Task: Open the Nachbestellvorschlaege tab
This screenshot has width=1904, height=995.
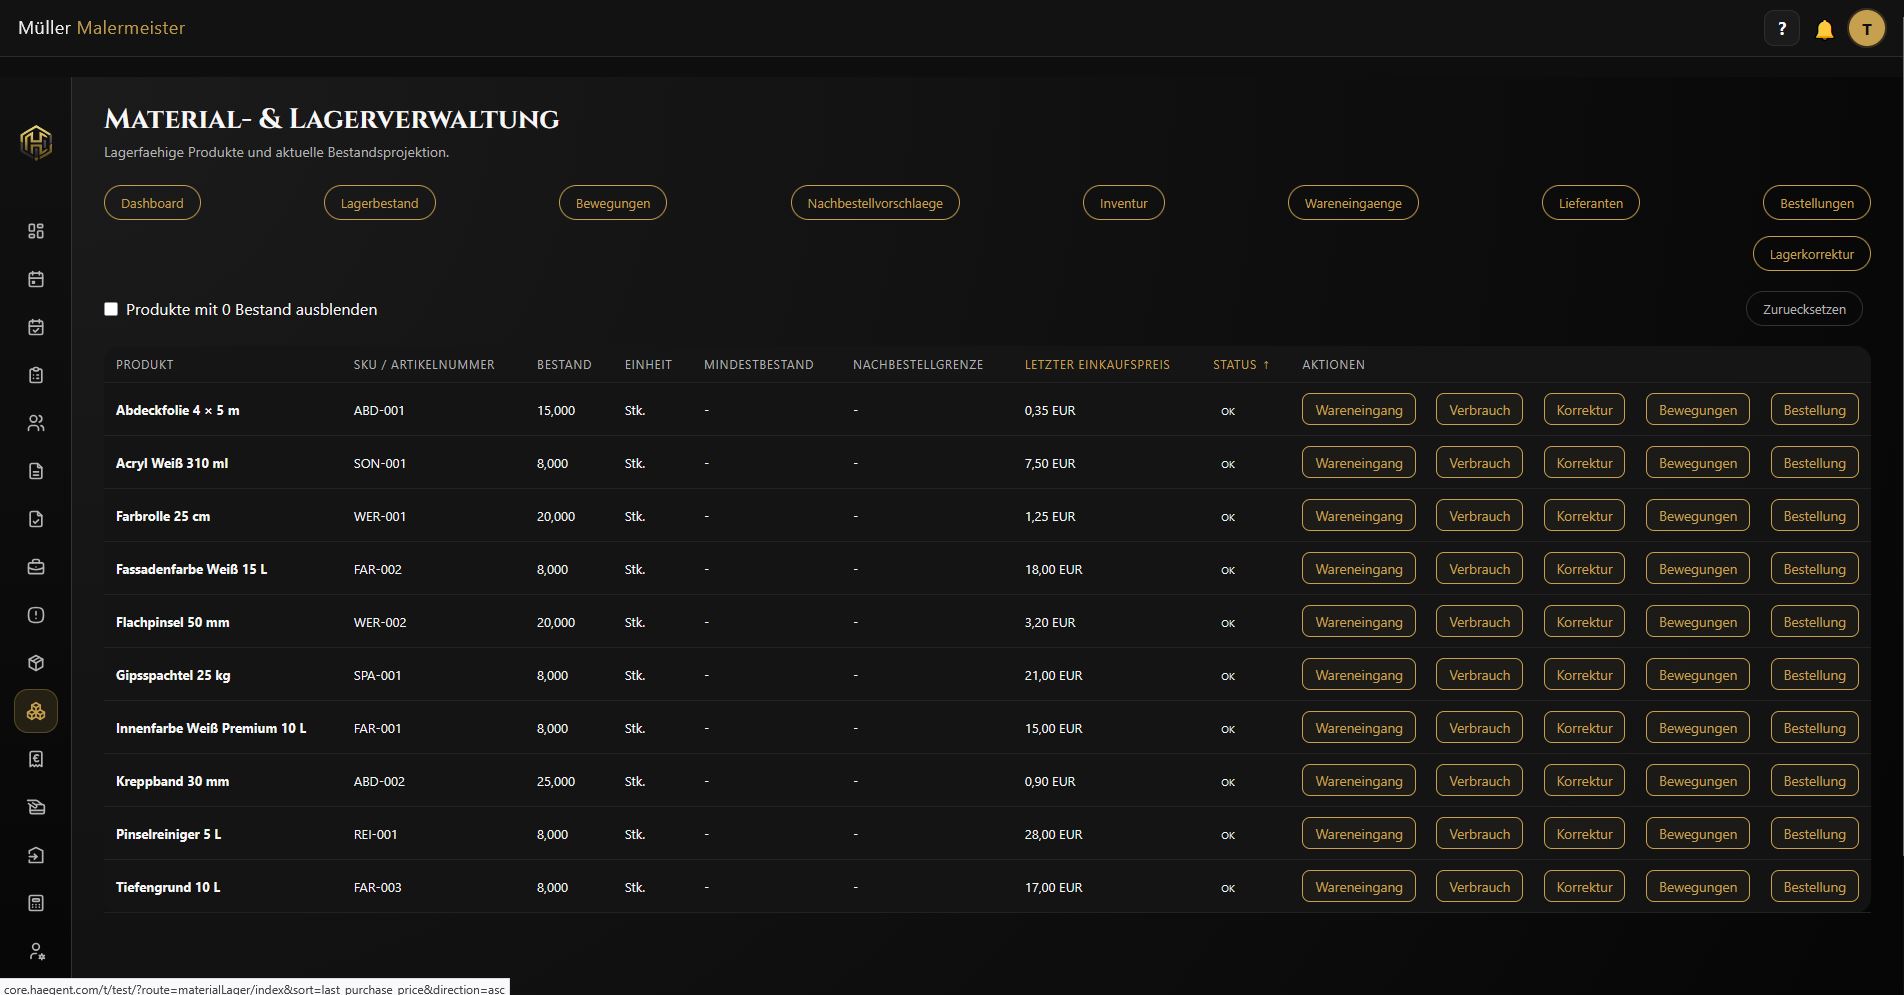Action: coord(875,203)
